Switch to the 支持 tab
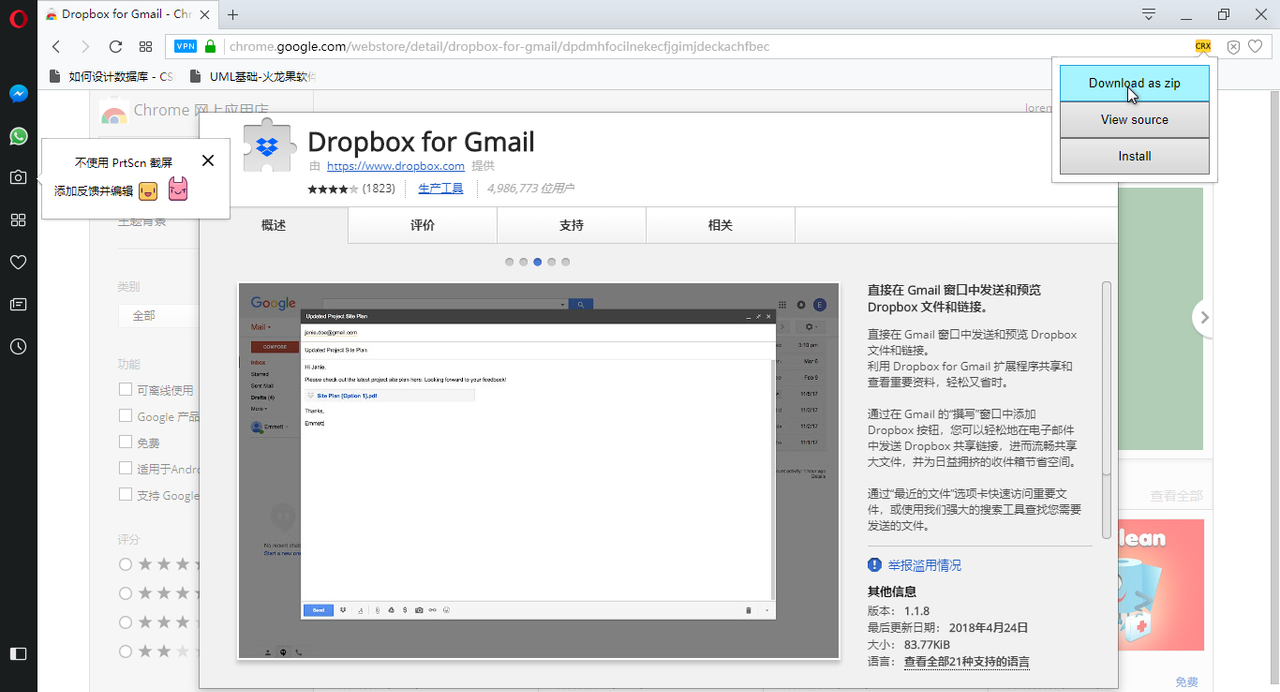 click(572, 225)
